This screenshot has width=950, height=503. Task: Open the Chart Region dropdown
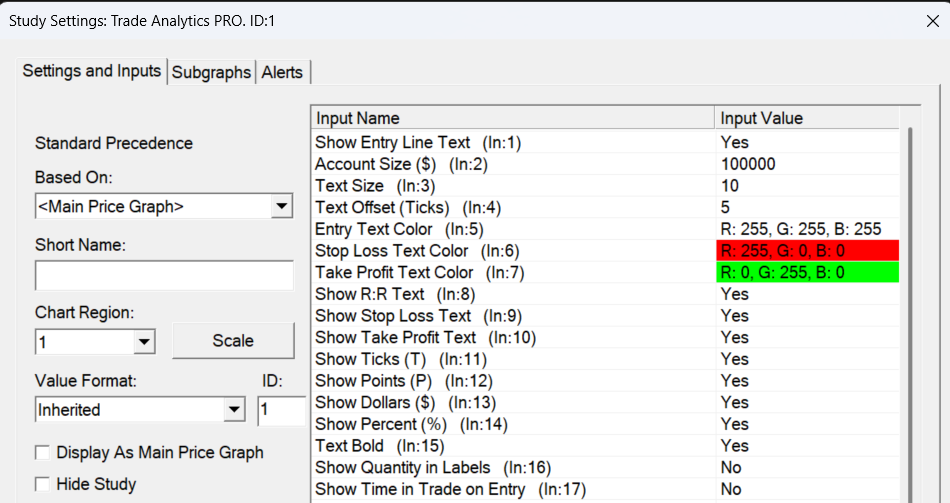[x=145, y=342]
